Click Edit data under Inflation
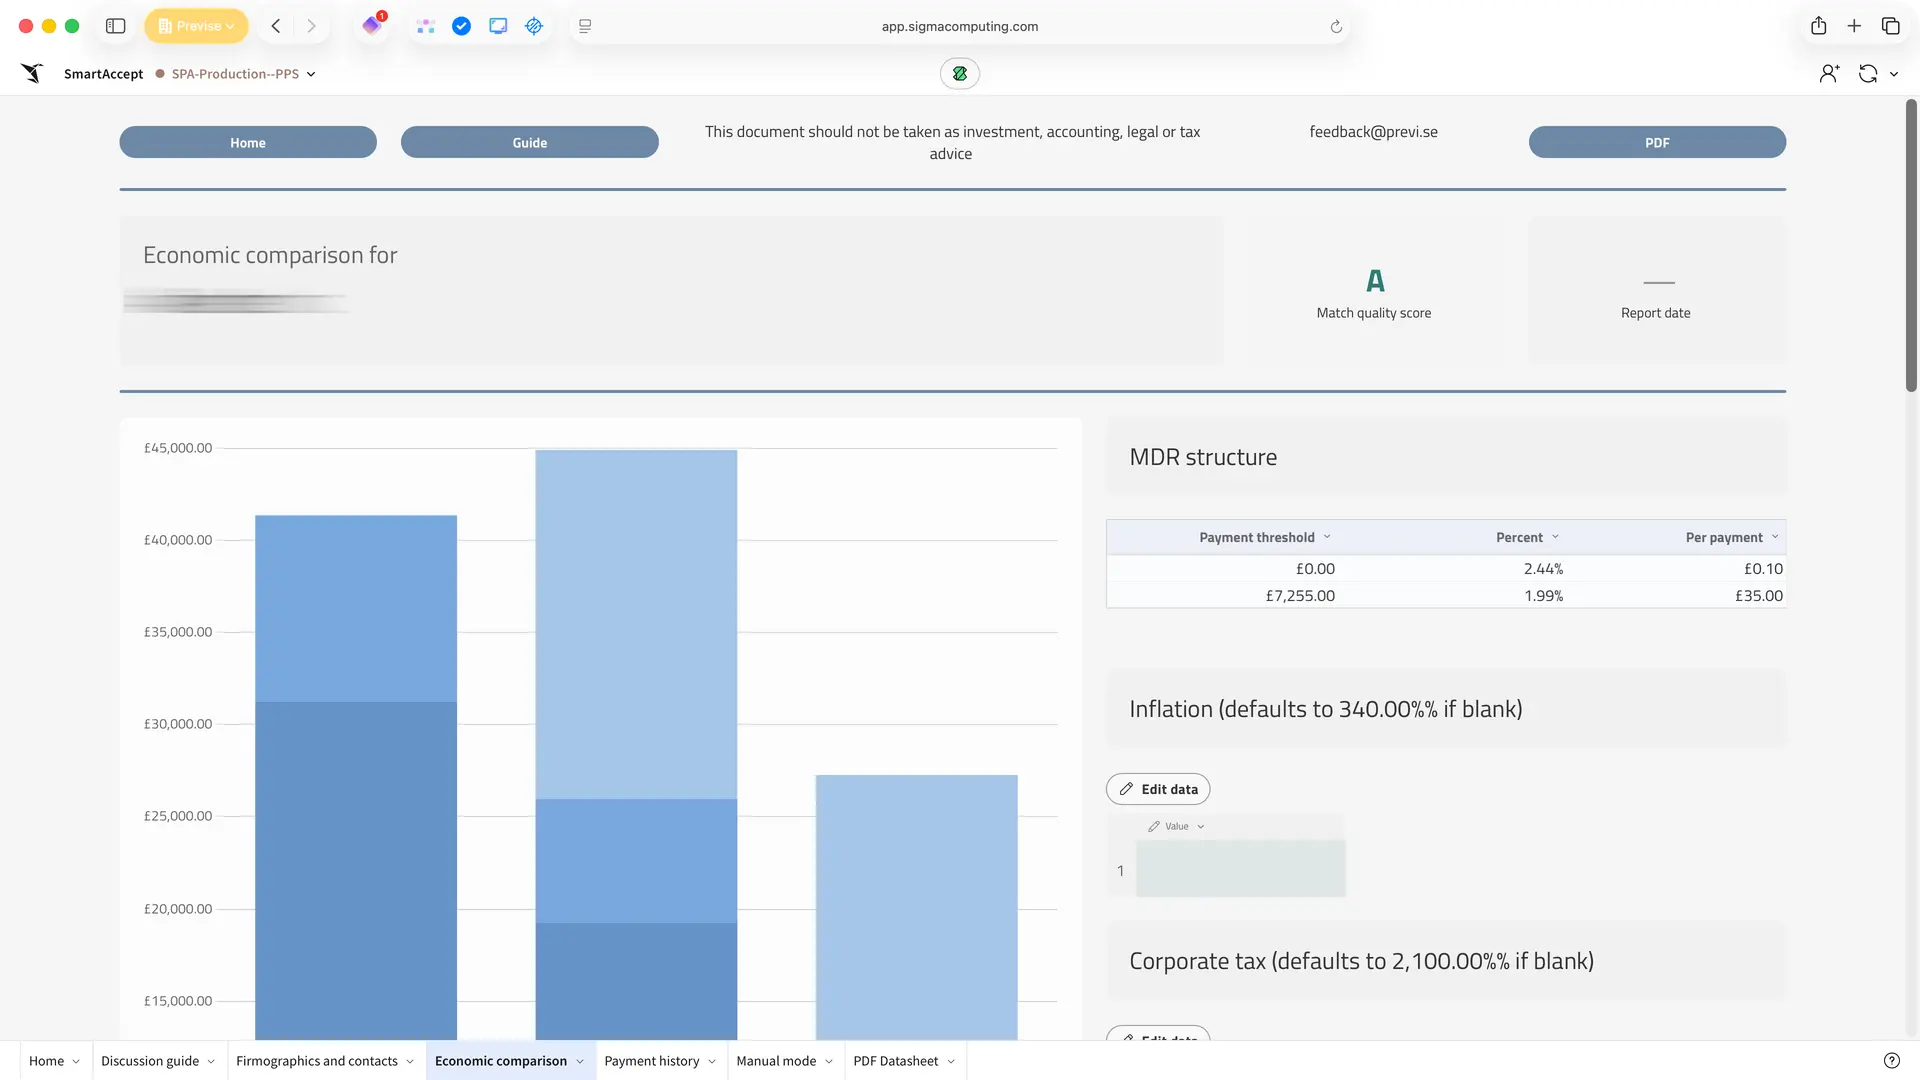The image size is (1920, 1080). point(1158,789)
